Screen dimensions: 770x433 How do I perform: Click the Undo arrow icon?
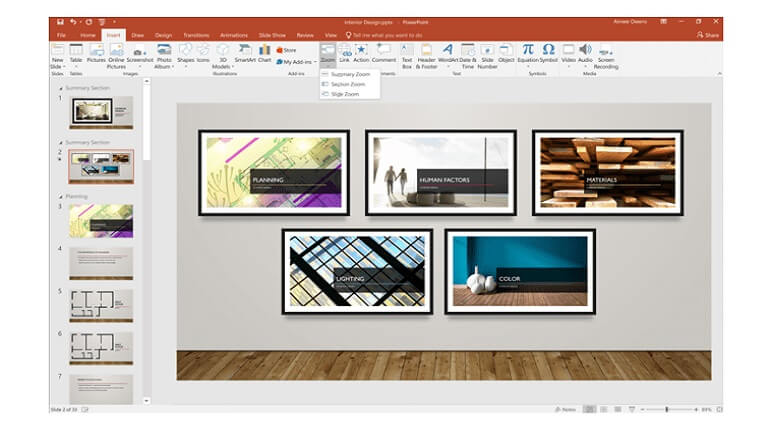point(73,22)
